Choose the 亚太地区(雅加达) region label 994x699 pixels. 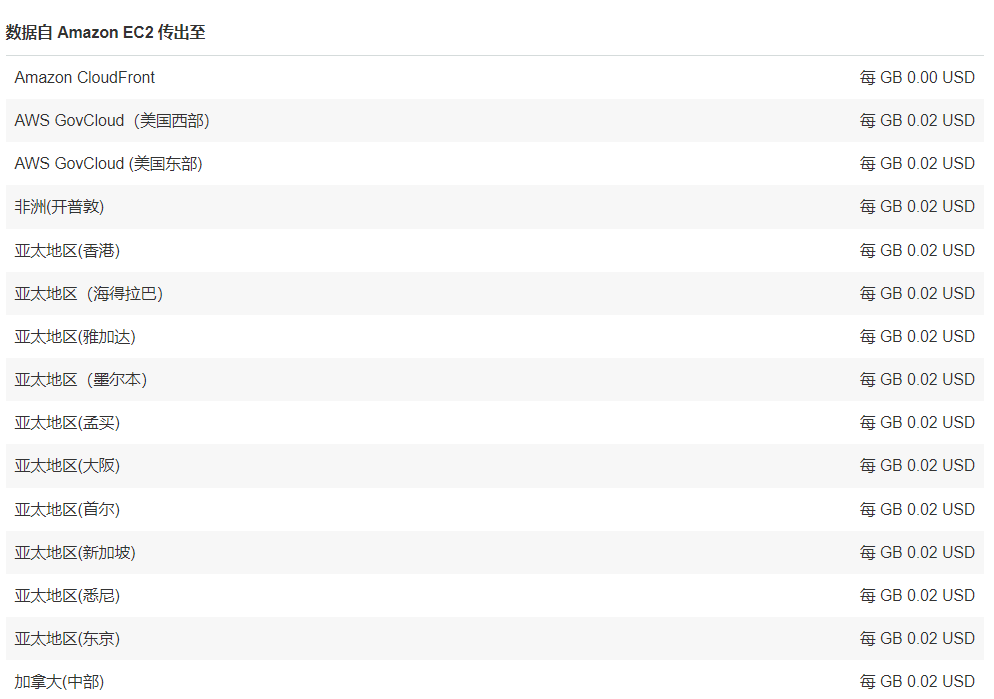[75, 336]
